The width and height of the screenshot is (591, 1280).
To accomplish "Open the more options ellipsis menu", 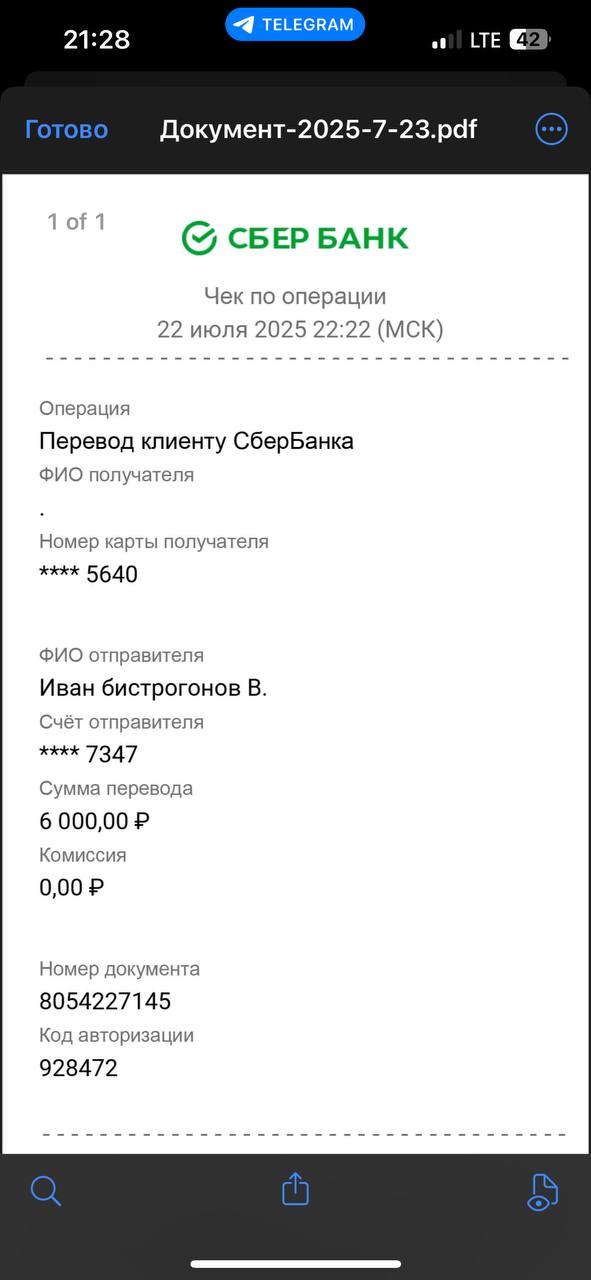I will (552, 129).
